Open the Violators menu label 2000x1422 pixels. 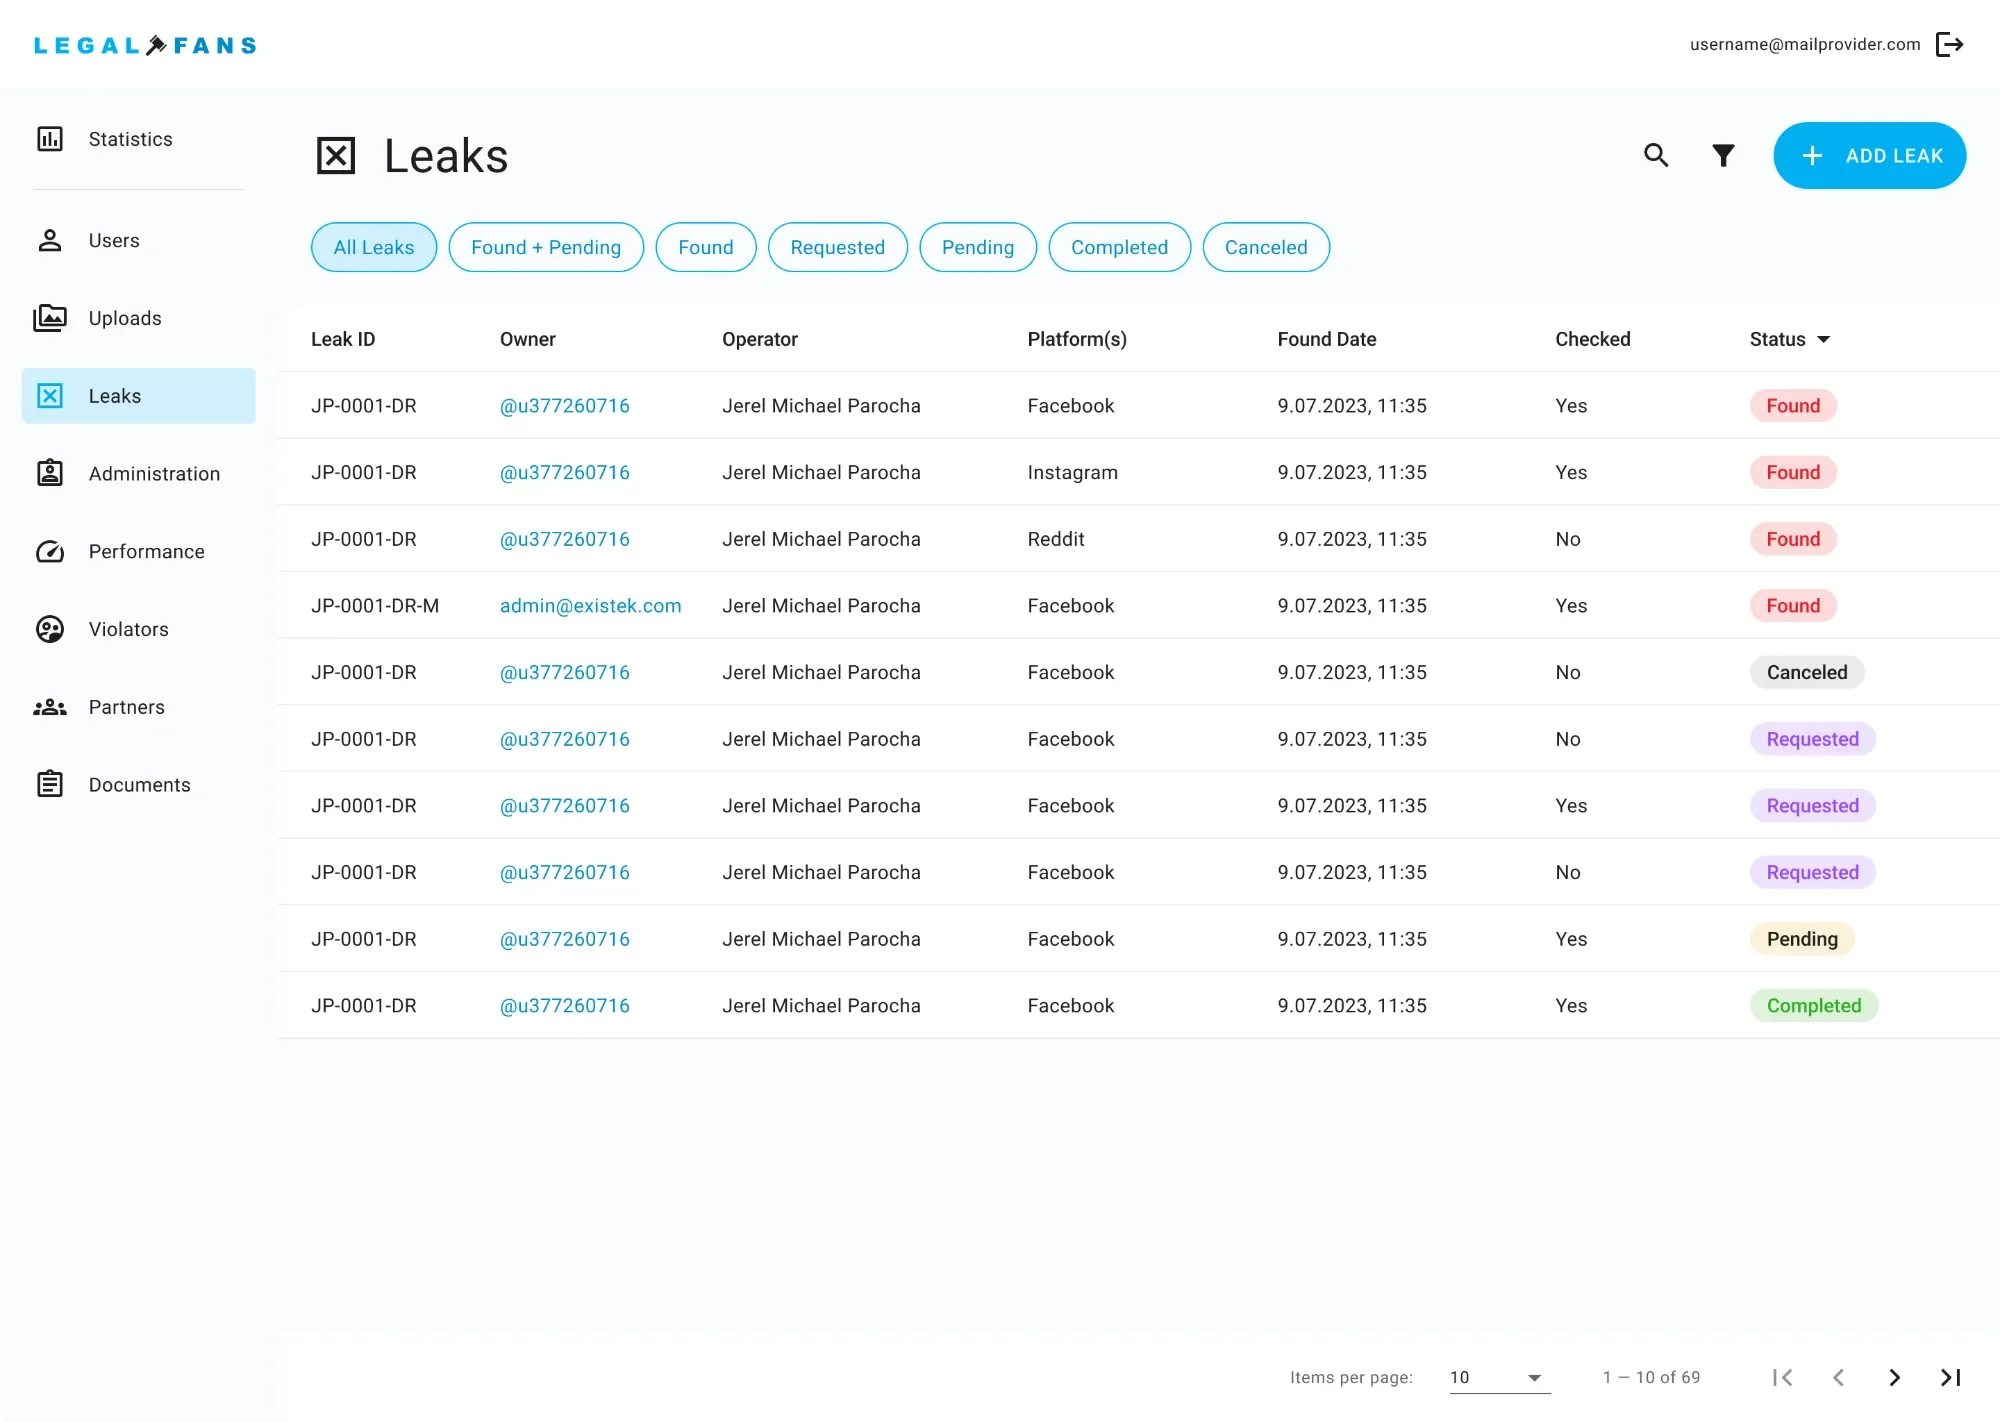point(128,629)
